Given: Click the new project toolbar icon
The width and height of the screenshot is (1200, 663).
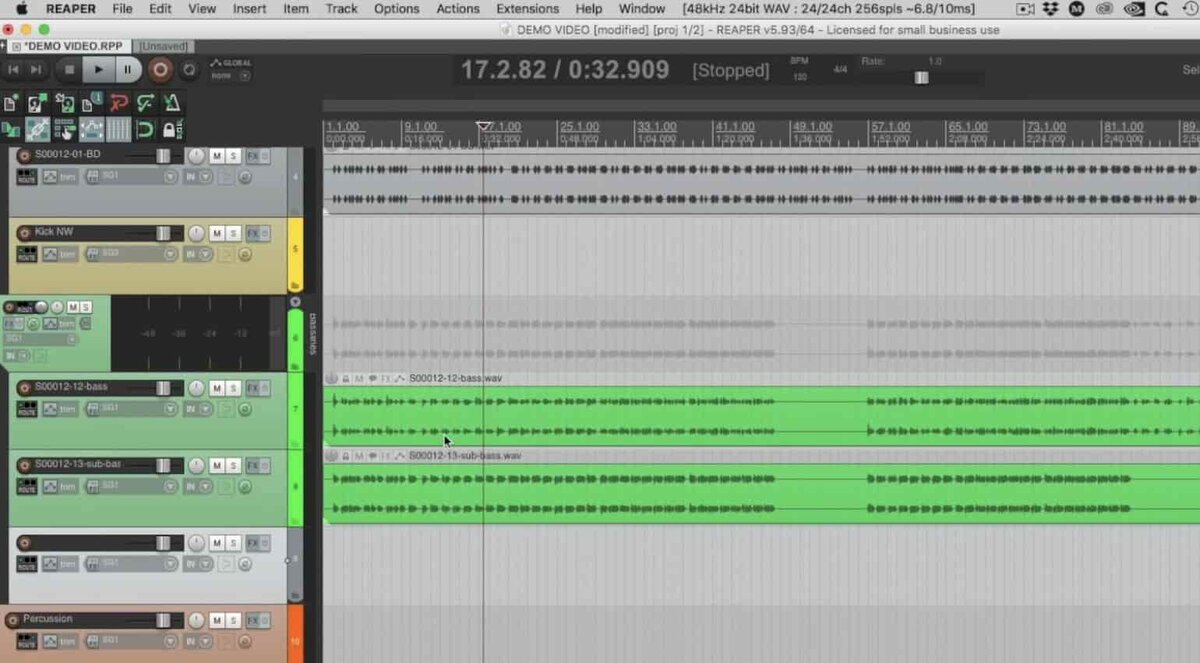Looking at the screenshot, I should pos(11,103).
